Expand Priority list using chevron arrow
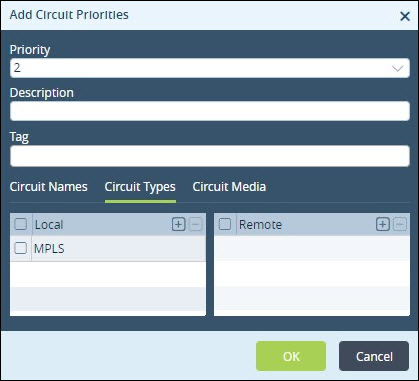 click(397, 68)
